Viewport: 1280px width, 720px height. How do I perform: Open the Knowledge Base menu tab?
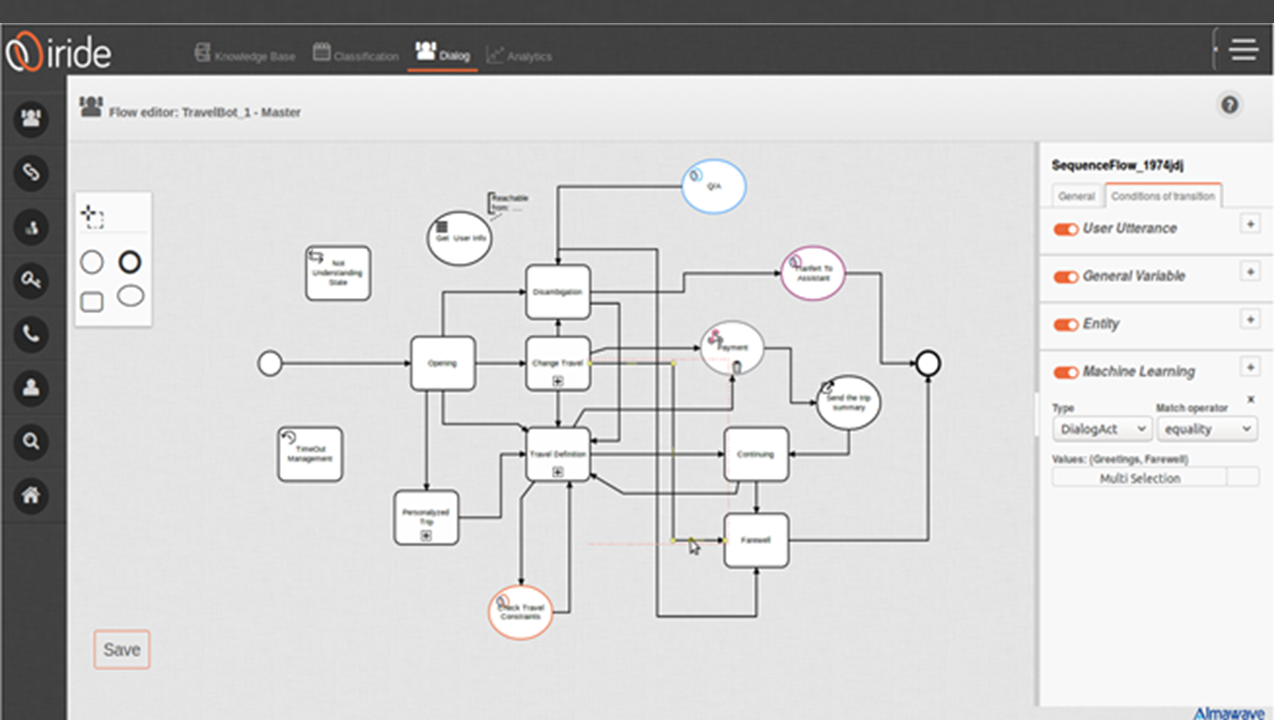(245, 55)
